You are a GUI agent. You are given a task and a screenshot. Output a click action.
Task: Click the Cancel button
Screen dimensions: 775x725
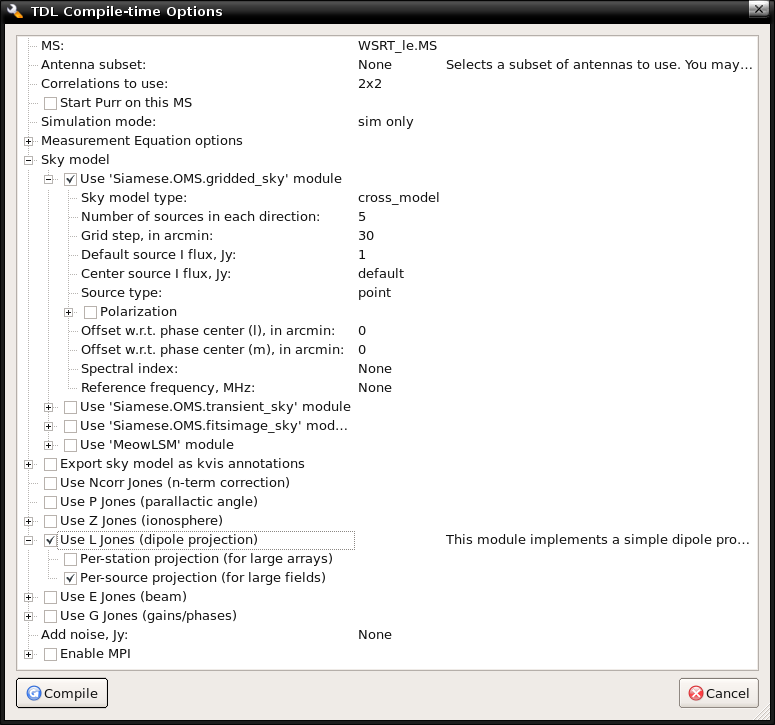[x=719, y=693]
